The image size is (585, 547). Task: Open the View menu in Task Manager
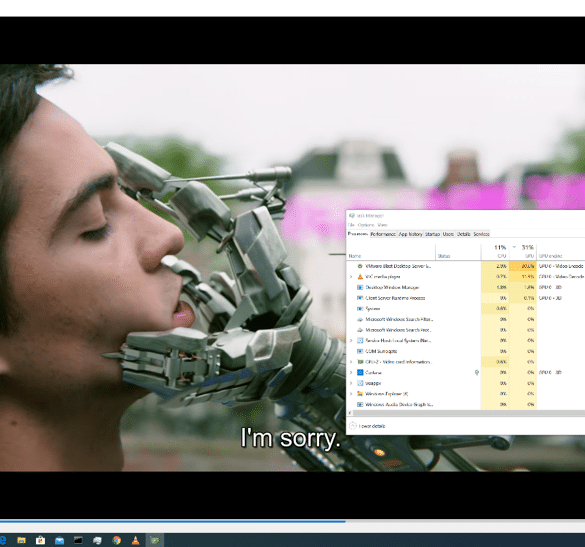382,225
